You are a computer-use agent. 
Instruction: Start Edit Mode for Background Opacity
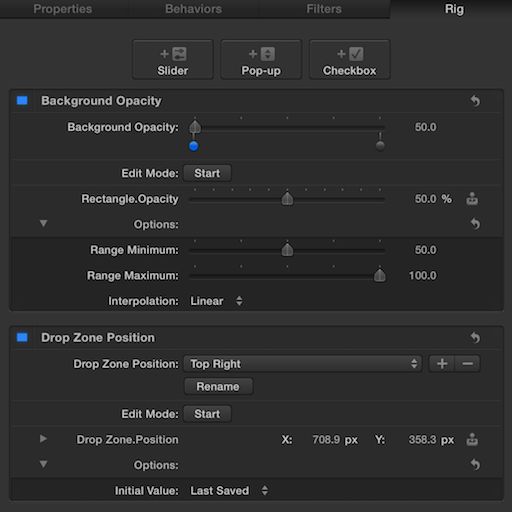(x=207, y=173)
